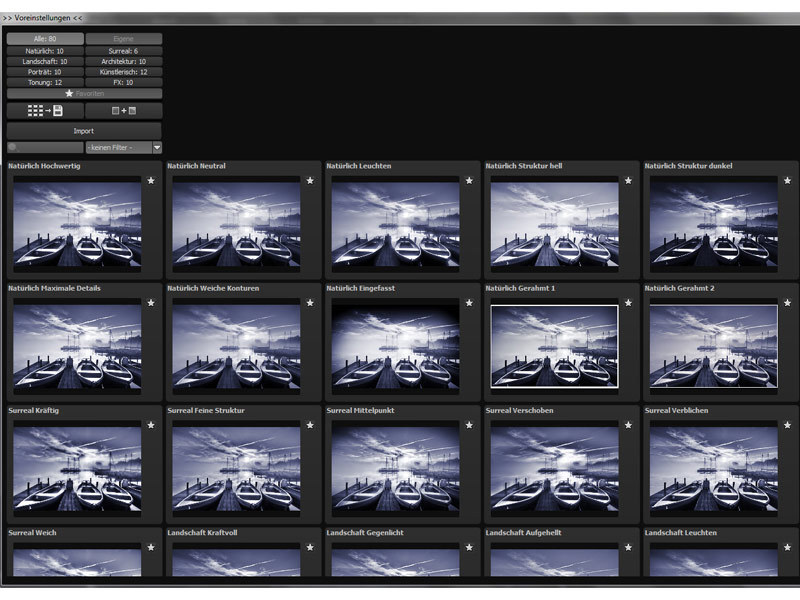The height and width of the screenshot is (600, 800).
Task: Favorite the Surreal Verschoben preset
Action: pyautogui.click(x=629, y=425)
